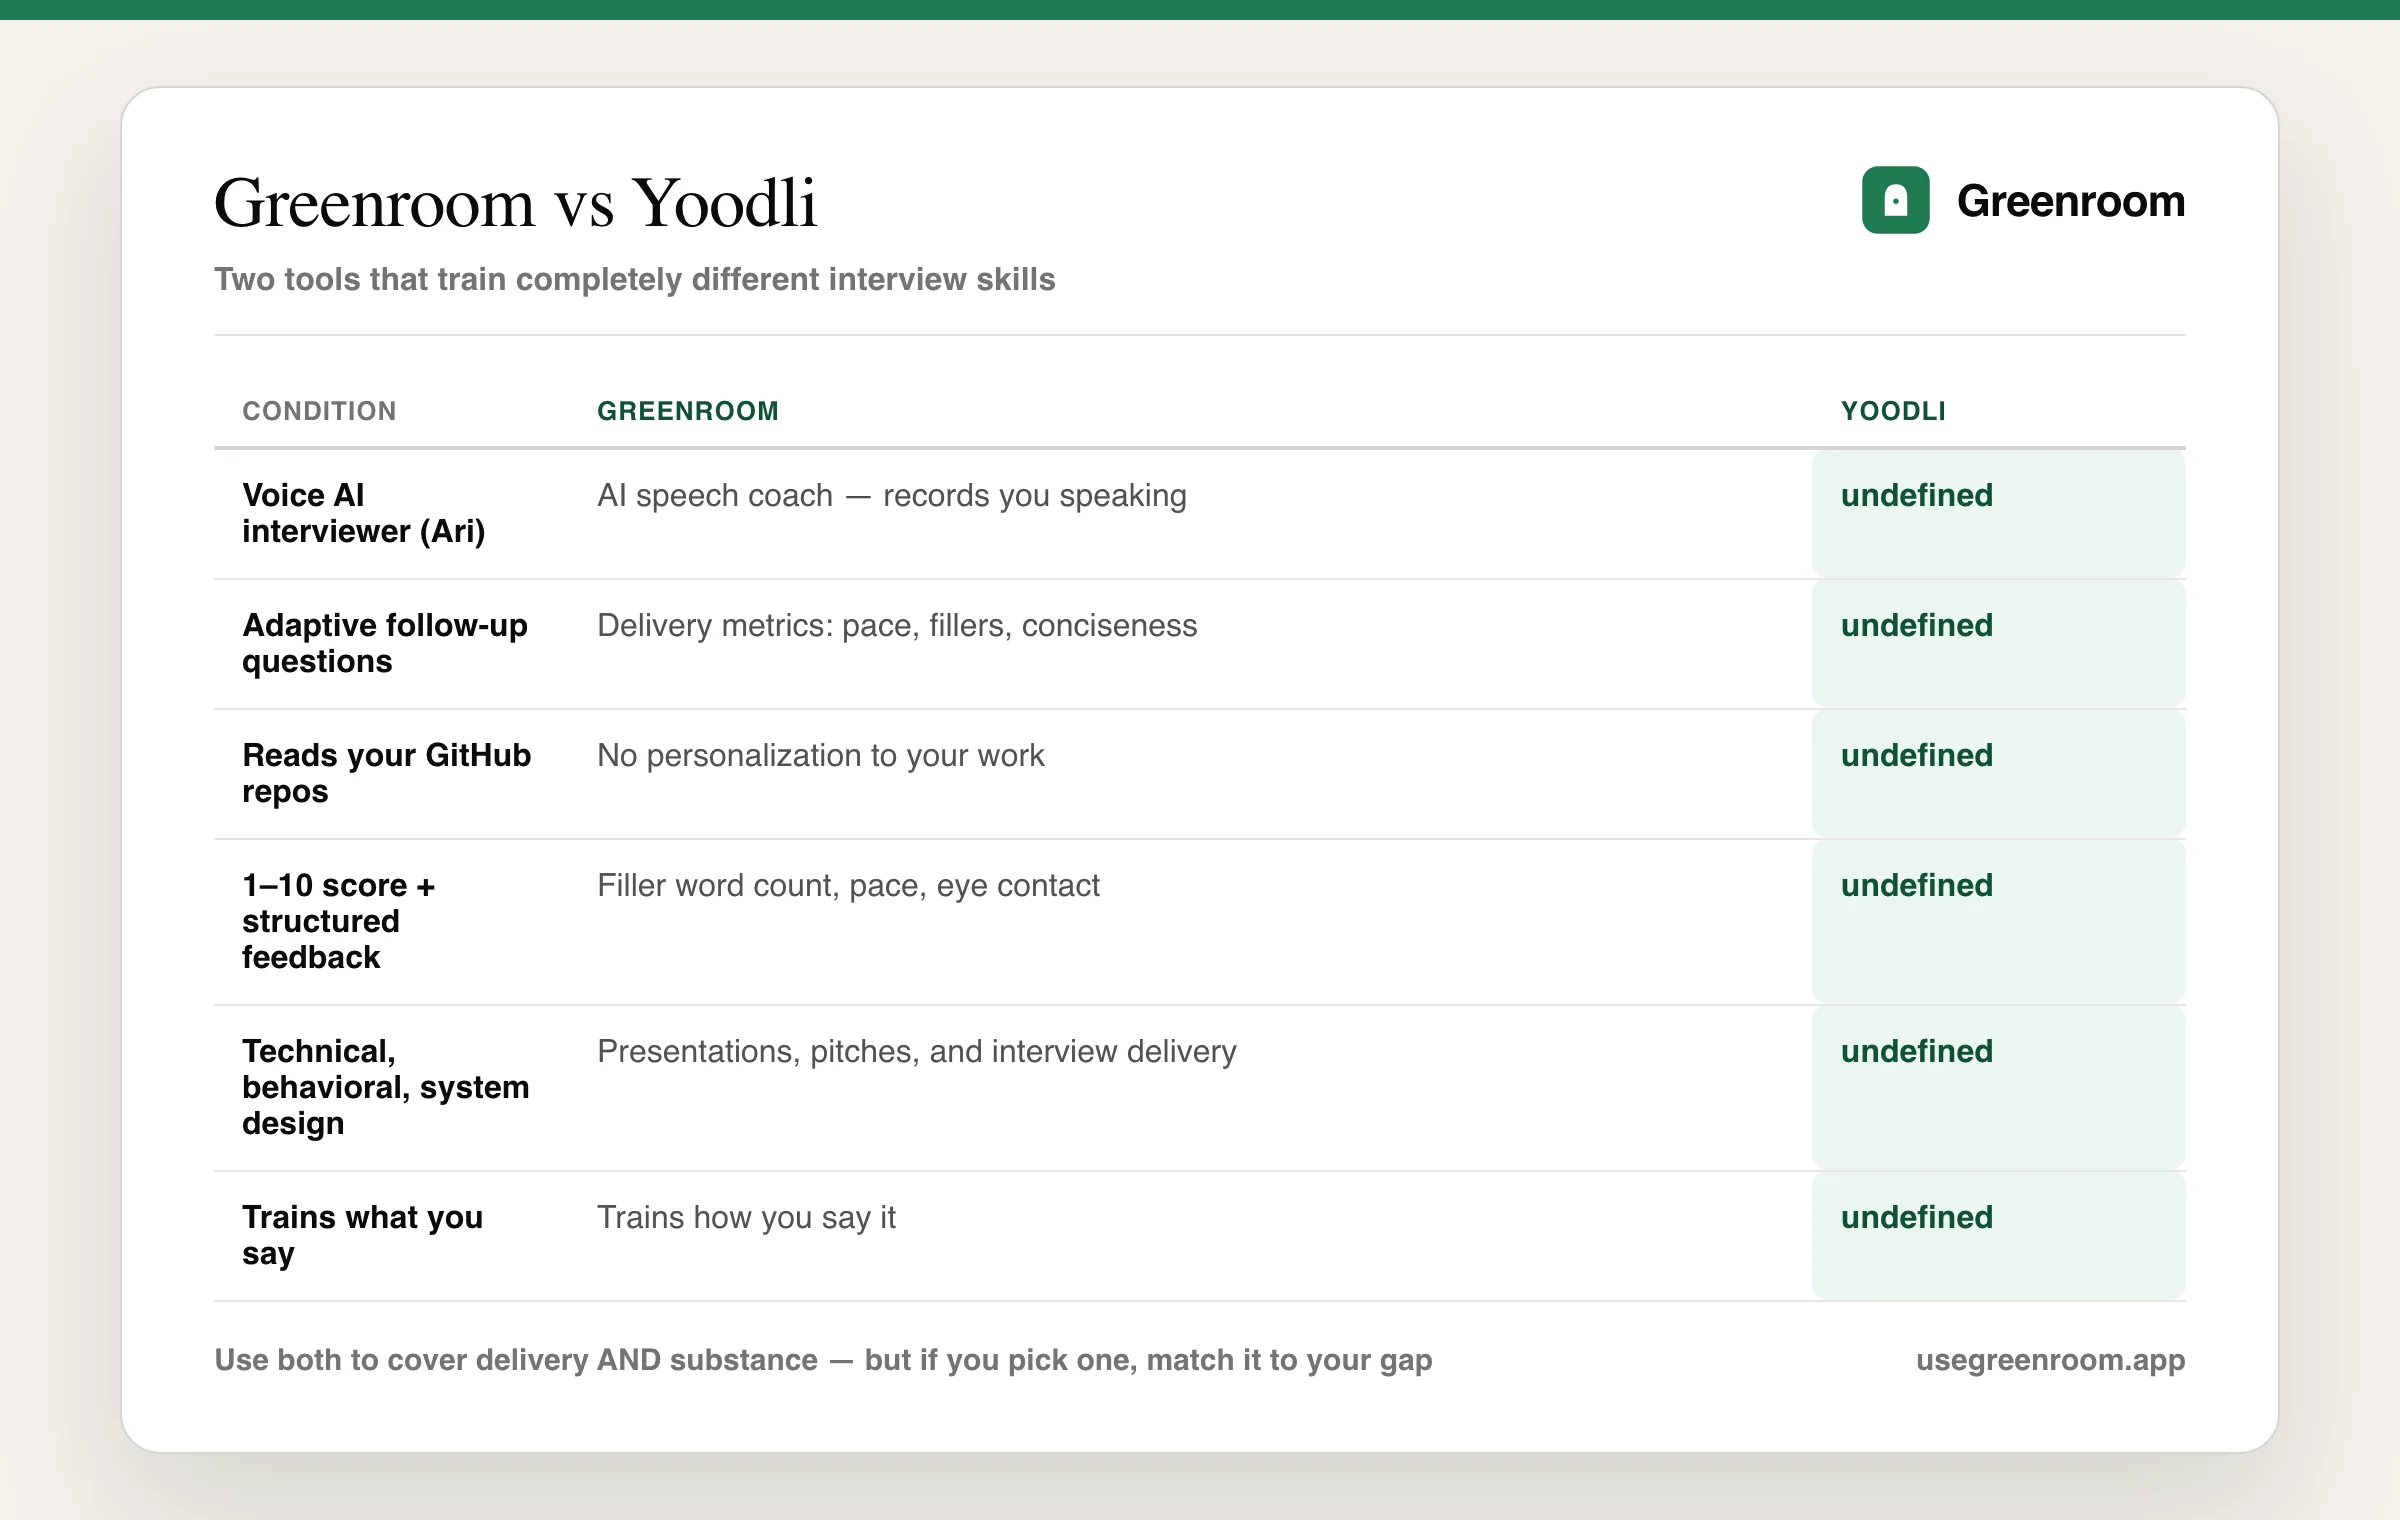This screenshot has width=2400, height=1520.
Task: Click "No personalization to your work" cell
Action: (821, 755)
